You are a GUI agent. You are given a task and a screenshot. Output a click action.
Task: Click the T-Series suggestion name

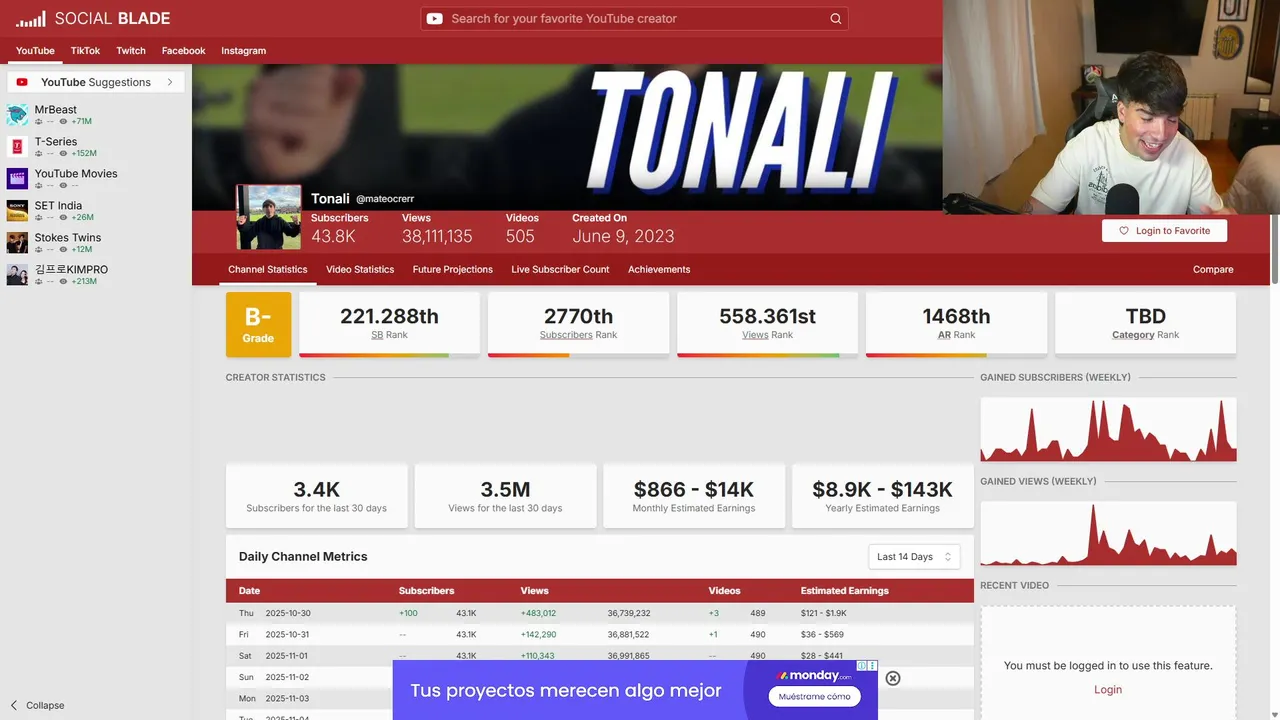[56, 142]
